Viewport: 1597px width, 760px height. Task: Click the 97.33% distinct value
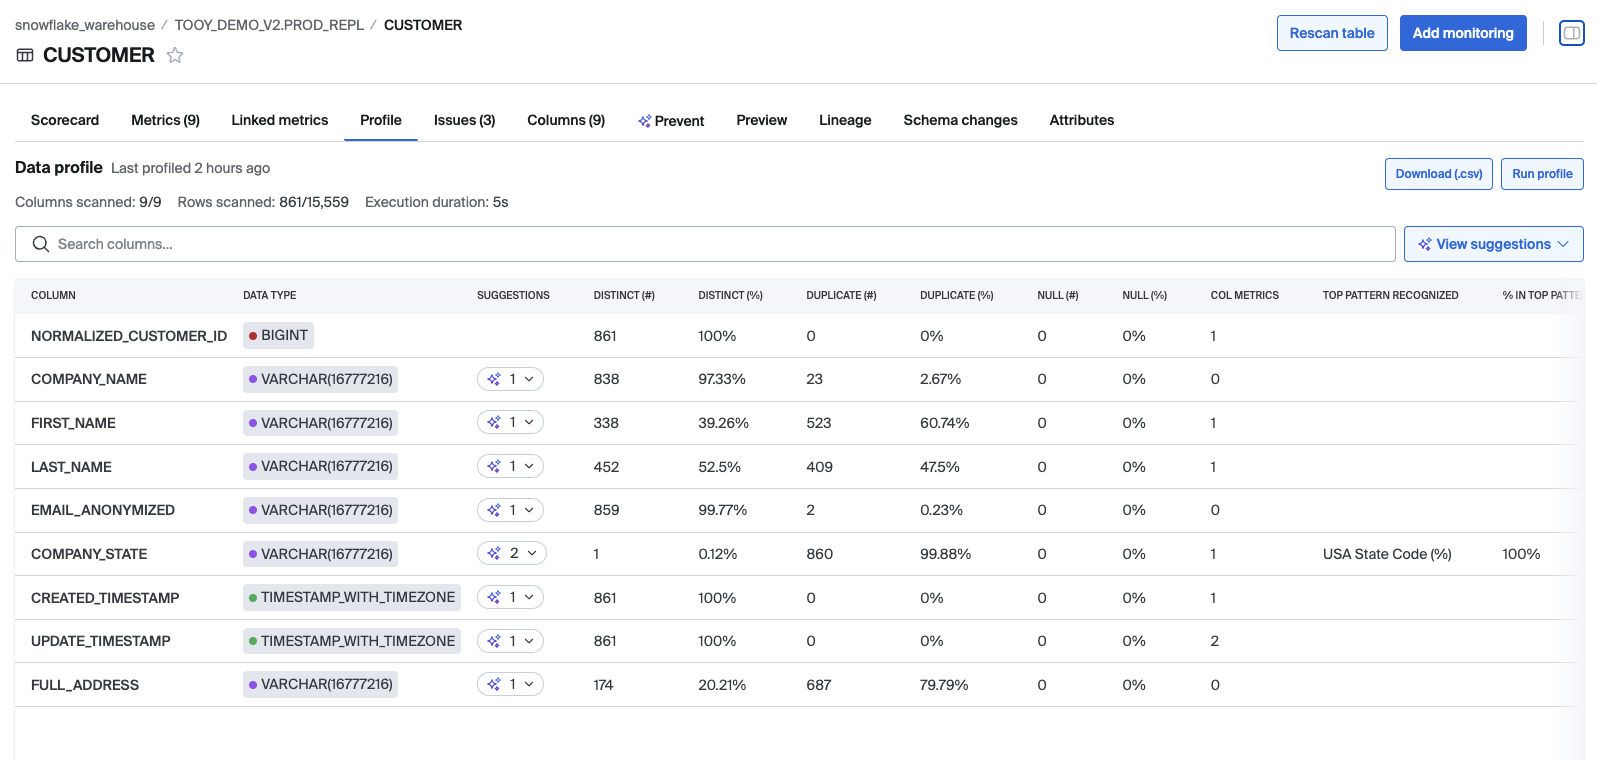pyautogui.click(x=722, y=379)
